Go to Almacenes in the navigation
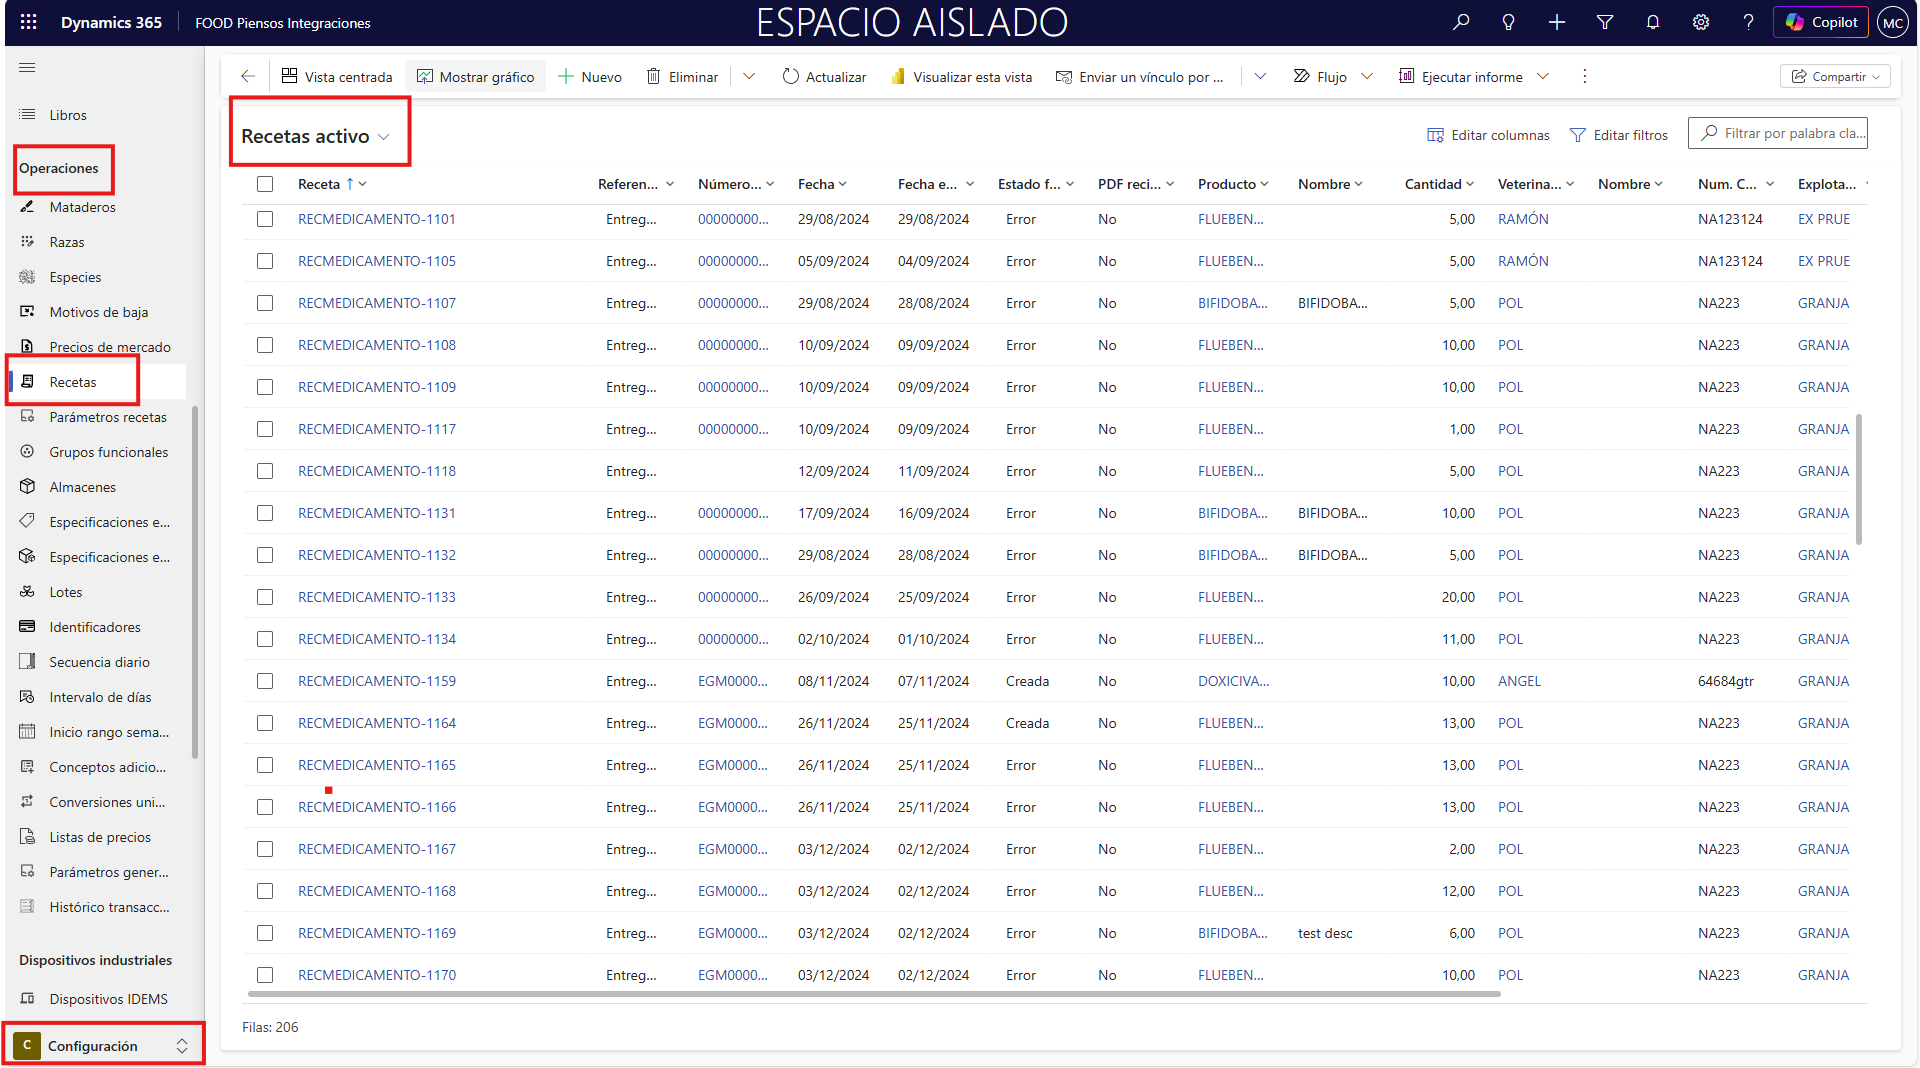This screenshot has width=1920, height=1068. (x=83, y=487)
